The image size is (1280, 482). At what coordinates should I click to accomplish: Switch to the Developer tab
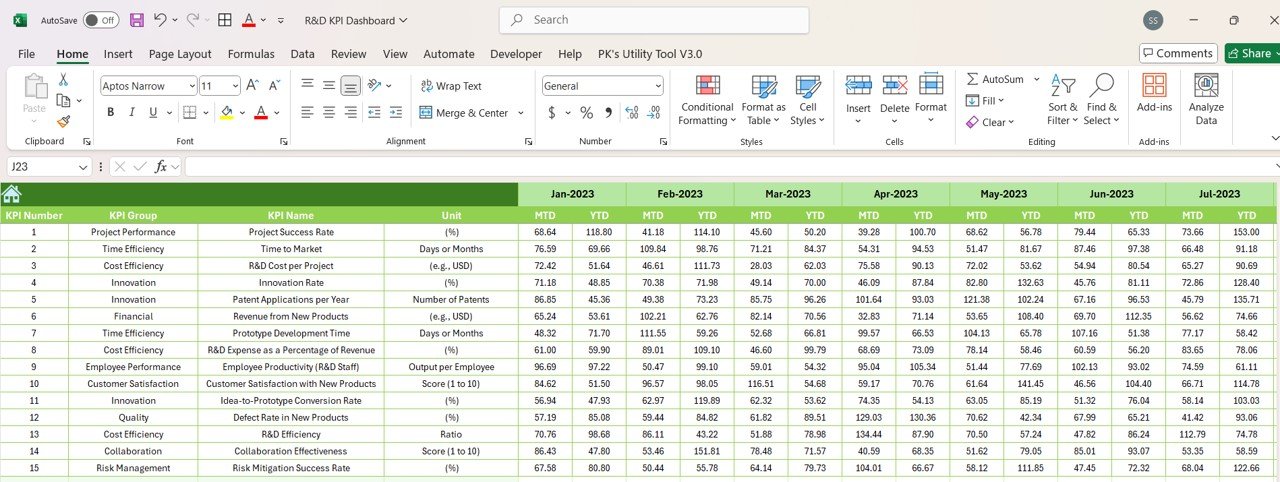[x=516, y=54]
